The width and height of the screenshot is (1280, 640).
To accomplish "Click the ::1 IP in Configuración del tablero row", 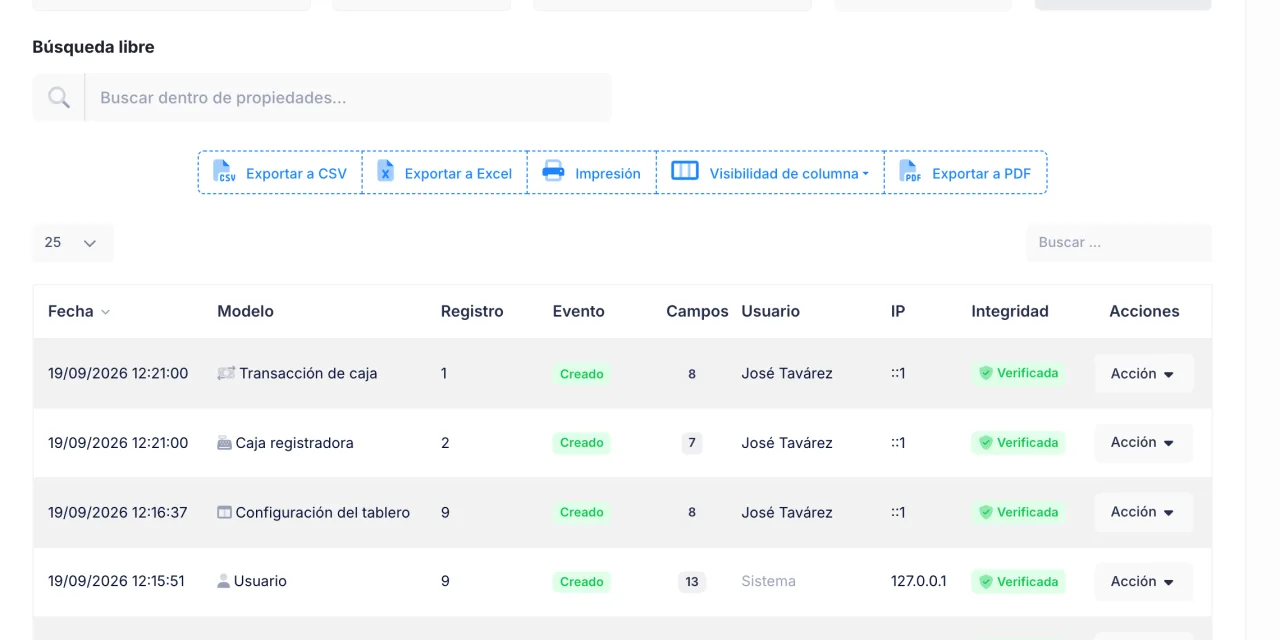I will pyautogui.click(x=898, y=512).
